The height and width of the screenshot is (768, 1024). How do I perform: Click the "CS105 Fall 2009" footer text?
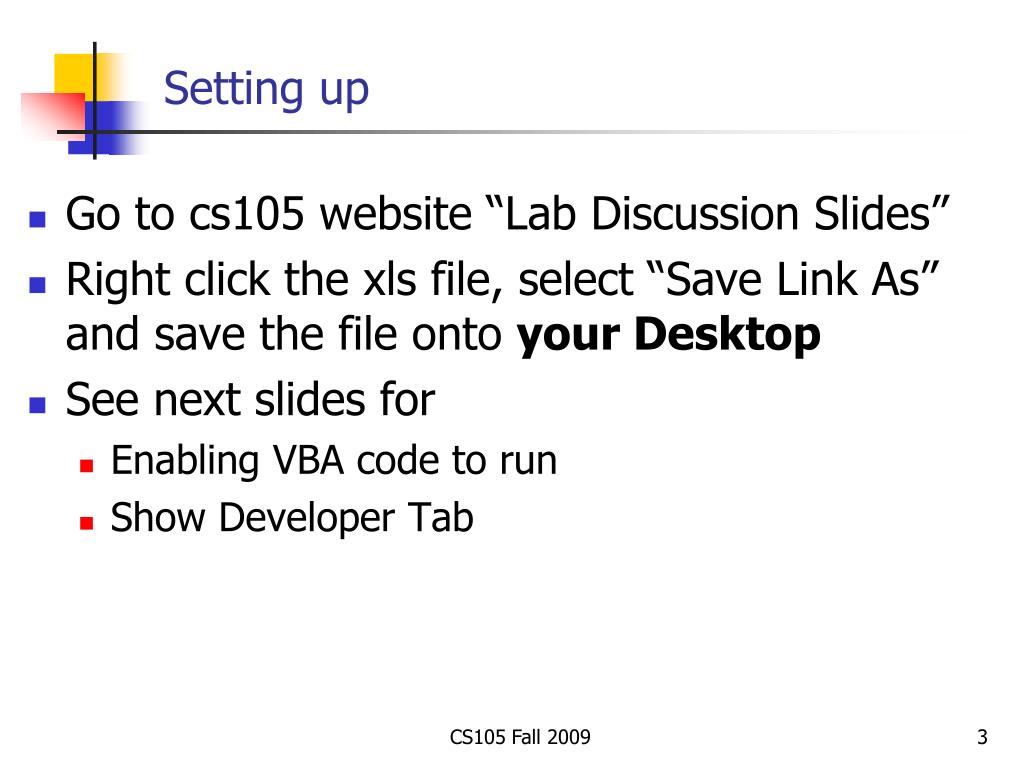tap(520, 737)
